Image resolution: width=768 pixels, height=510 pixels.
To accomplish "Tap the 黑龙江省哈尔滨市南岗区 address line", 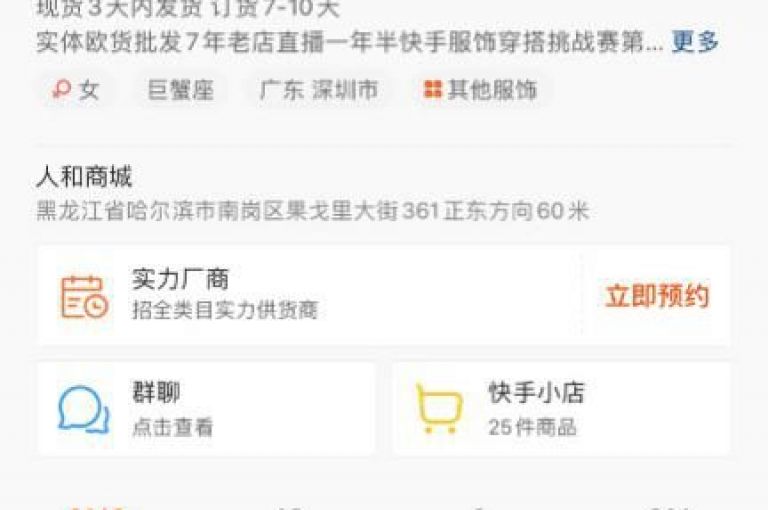I will click(312, 211).
